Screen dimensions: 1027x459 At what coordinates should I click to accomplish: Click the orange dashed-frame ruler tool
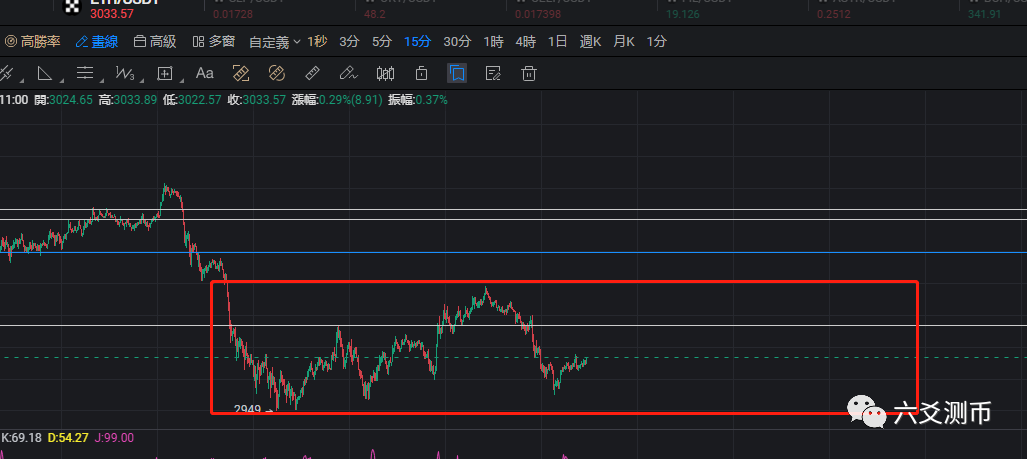pyautogui.click(x=241, y=73)
